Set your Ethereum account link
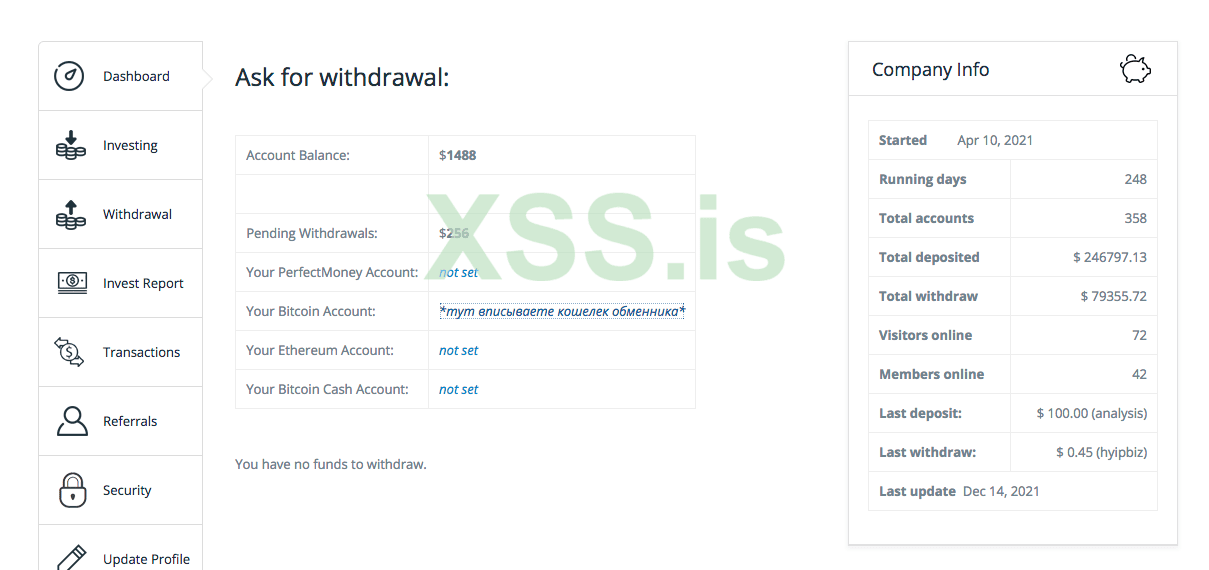Image resolution: width=1209 pixels, height=570 pixels. [x=458, y=350]
